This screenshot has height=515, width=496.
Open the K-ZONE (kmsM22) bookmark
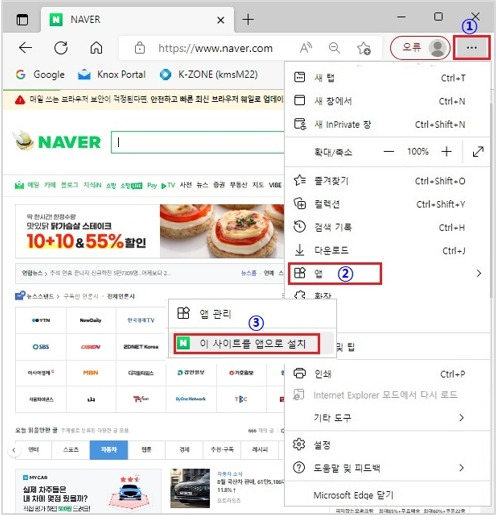[209, 74]
